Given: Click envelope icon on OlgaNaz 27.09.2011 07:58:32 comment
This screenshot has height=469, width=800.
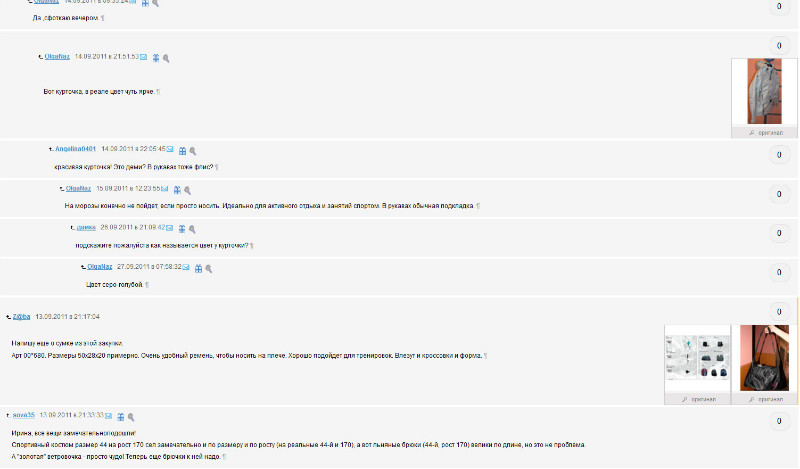Looking at the screenshot, I should [x=186, y=267].
